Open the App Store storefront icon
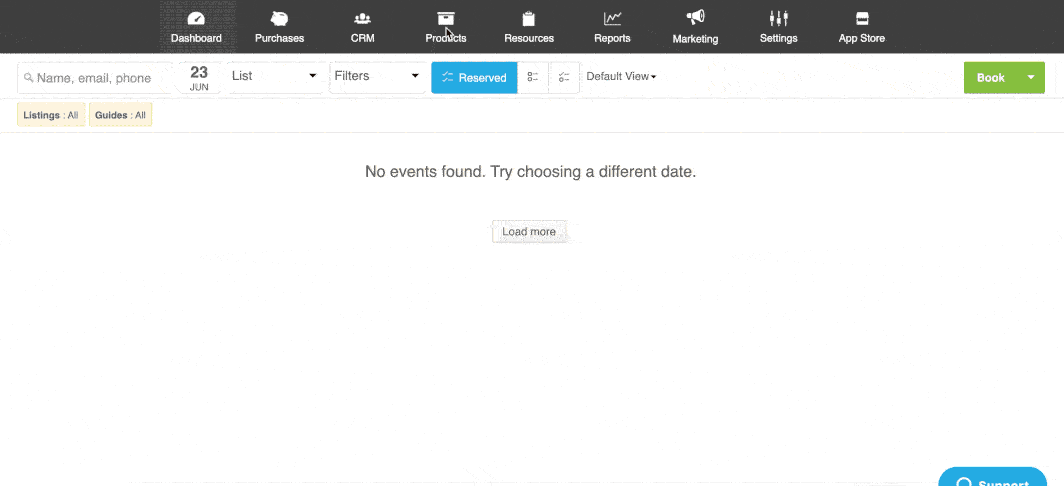 862,18
